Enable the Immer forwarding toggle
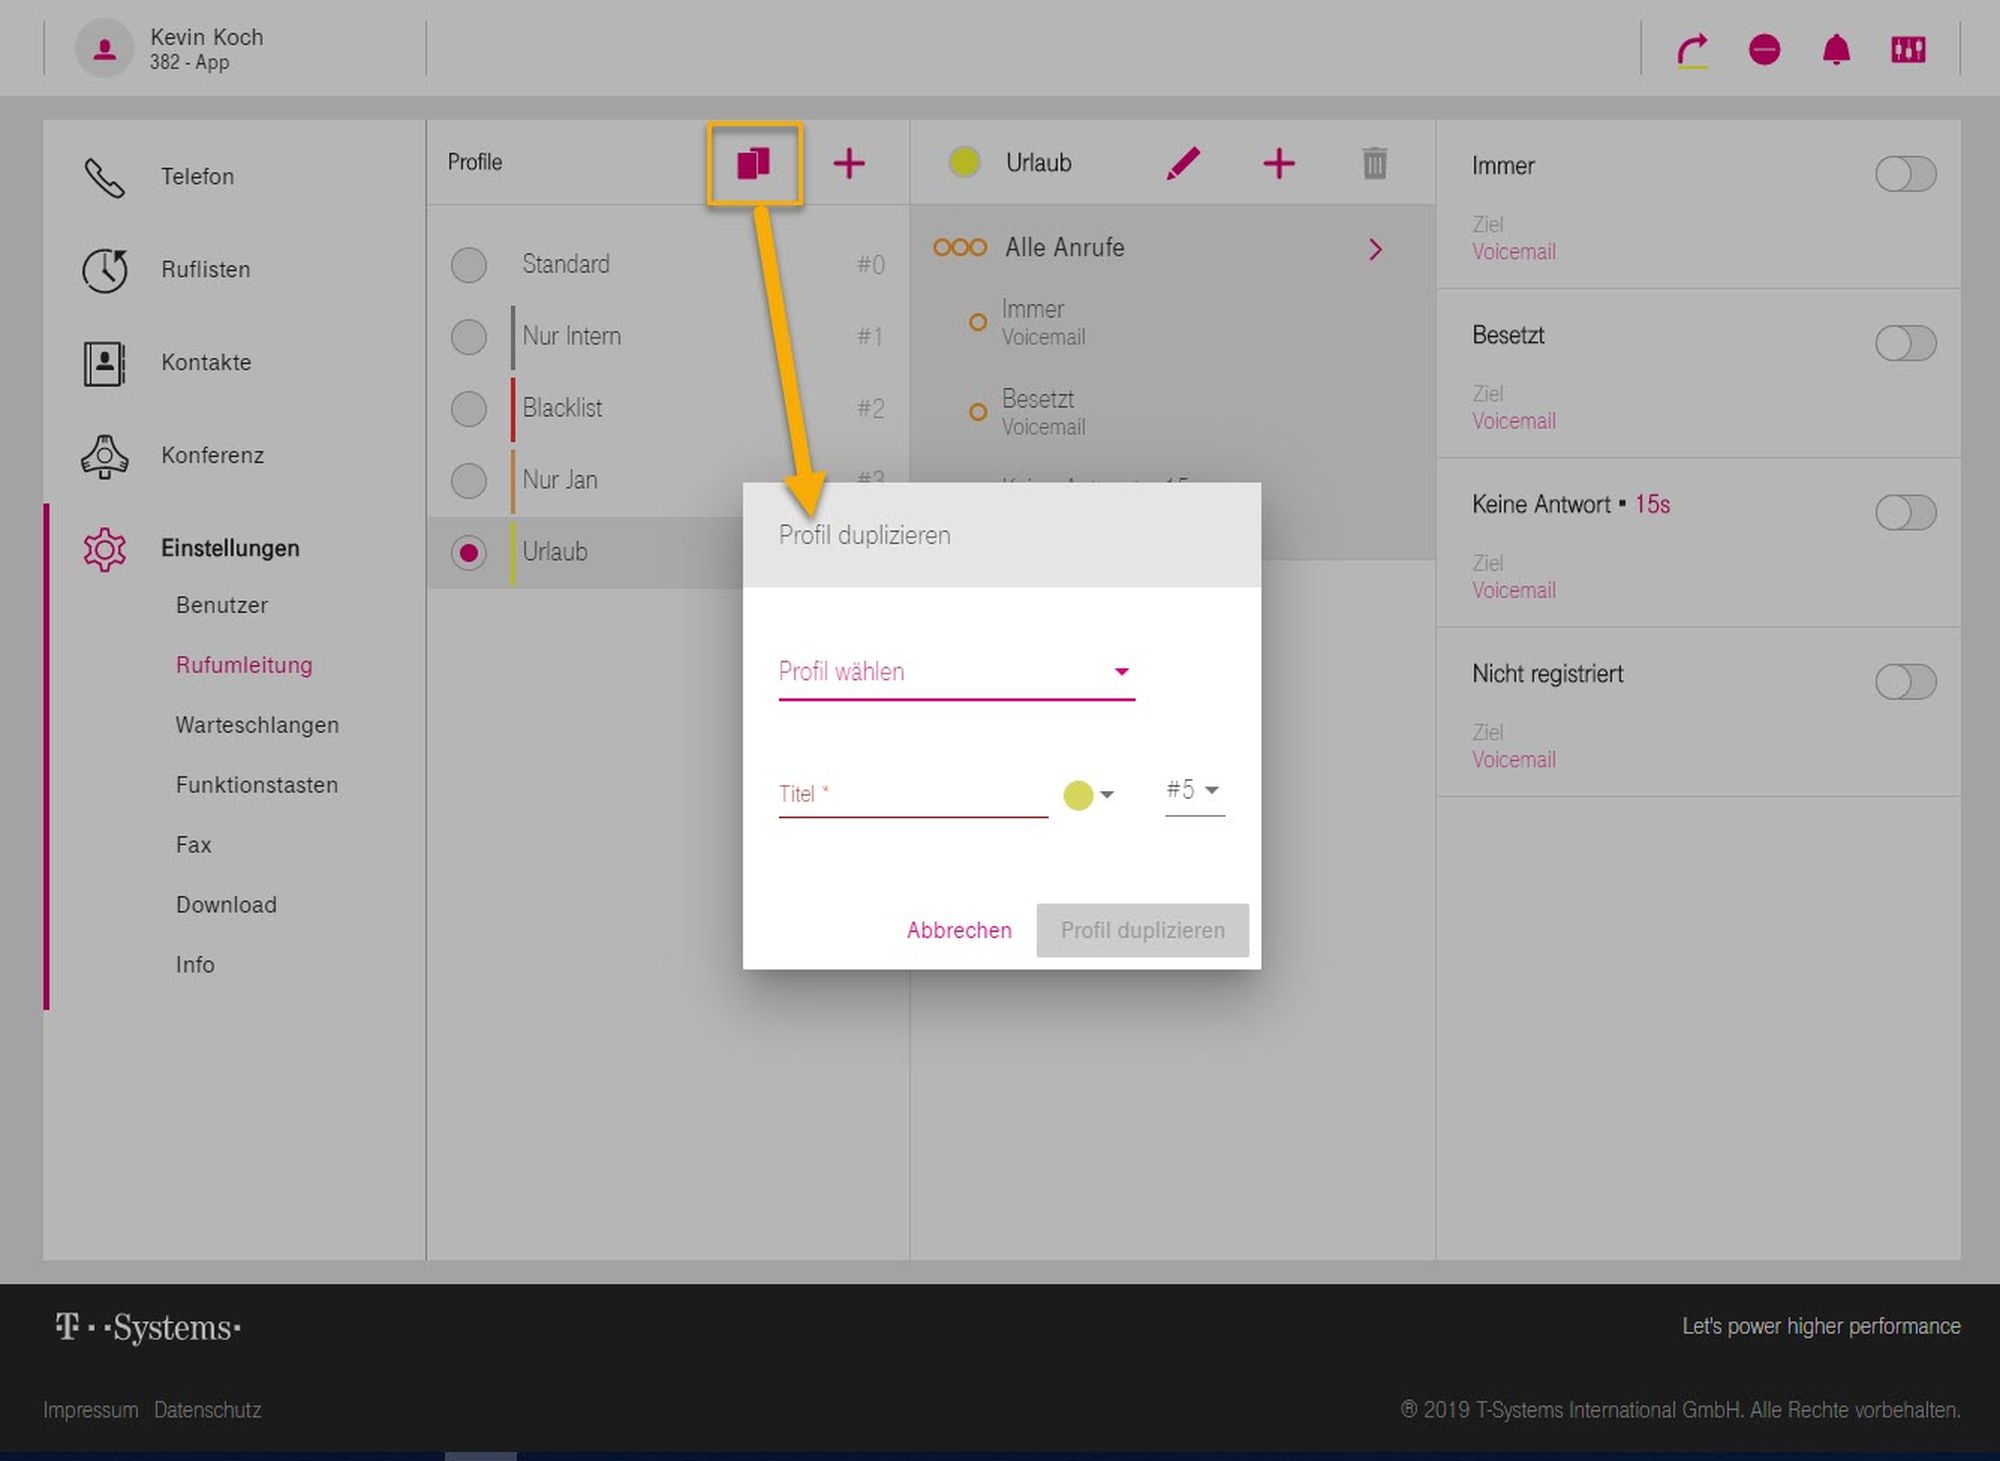 1905,174
